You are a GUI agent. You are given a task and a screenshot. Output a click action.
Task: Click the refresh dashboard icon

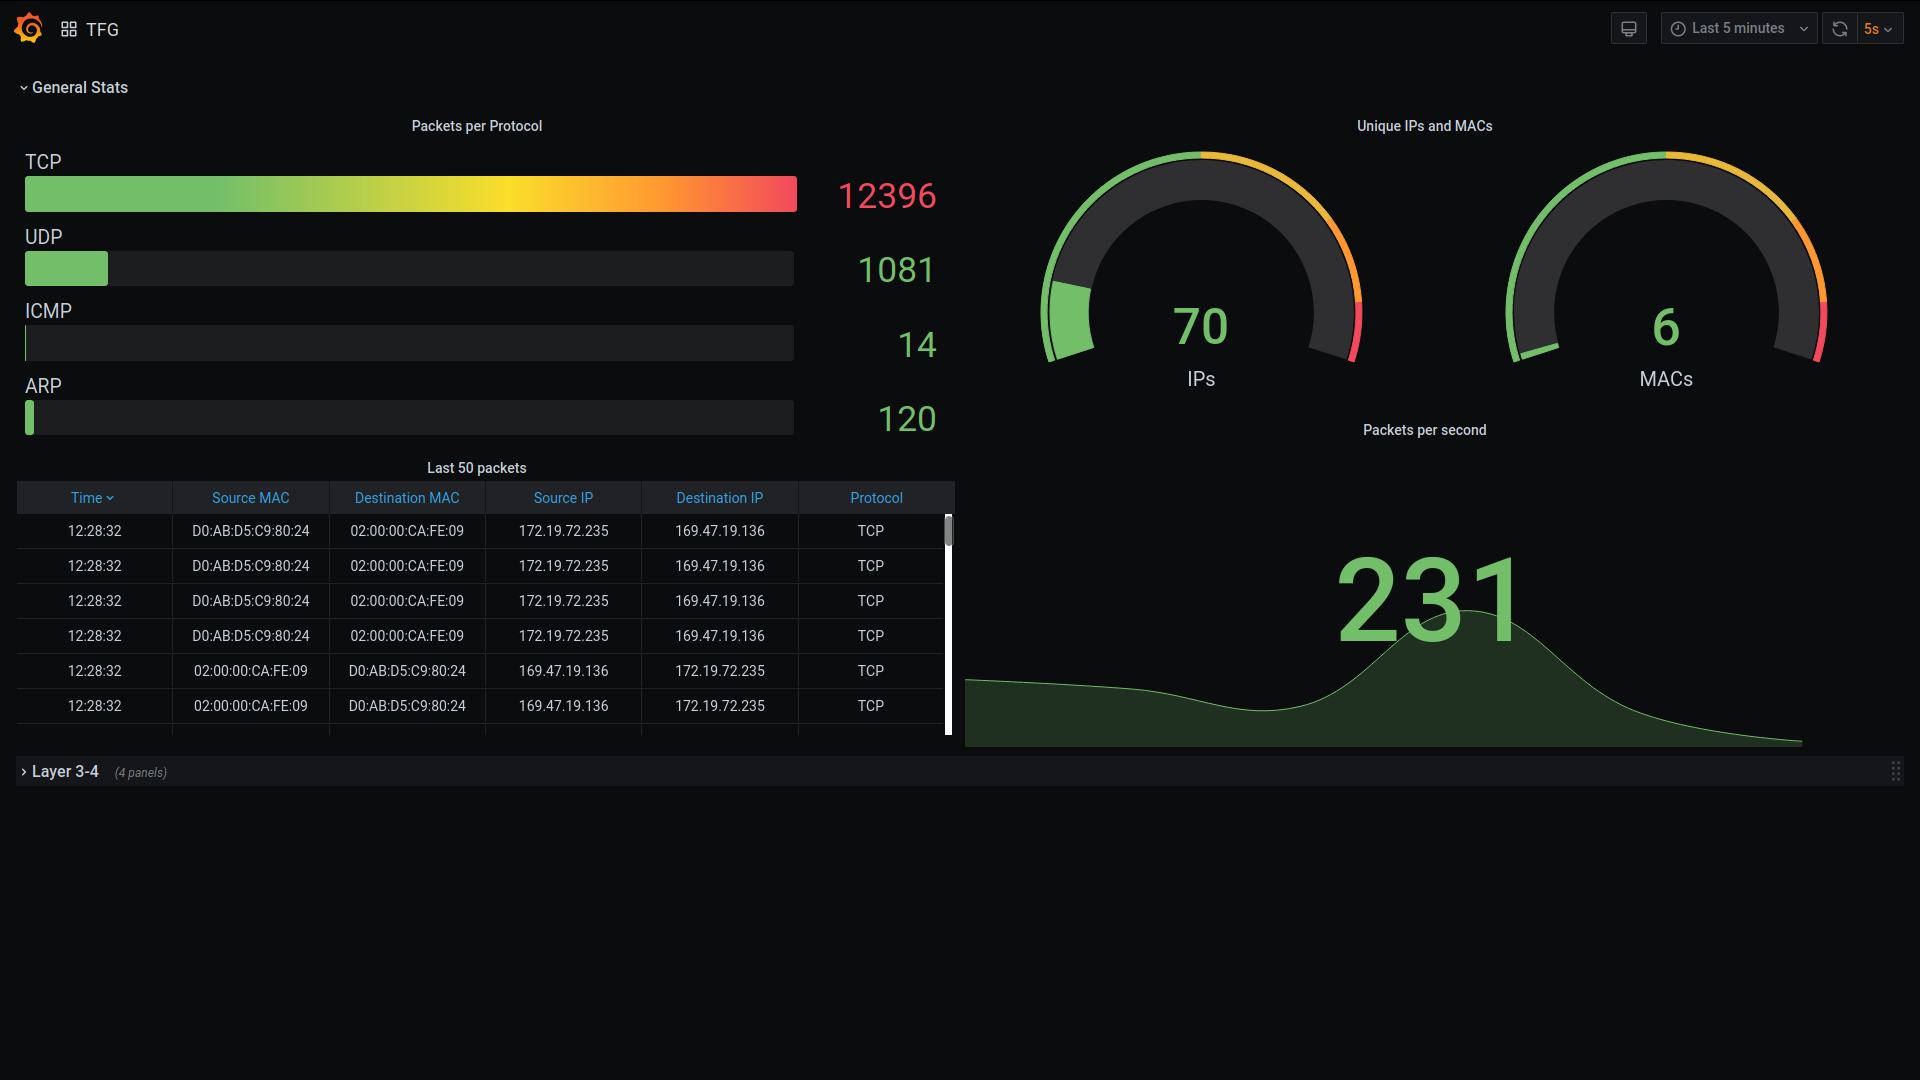point(1839,29)
